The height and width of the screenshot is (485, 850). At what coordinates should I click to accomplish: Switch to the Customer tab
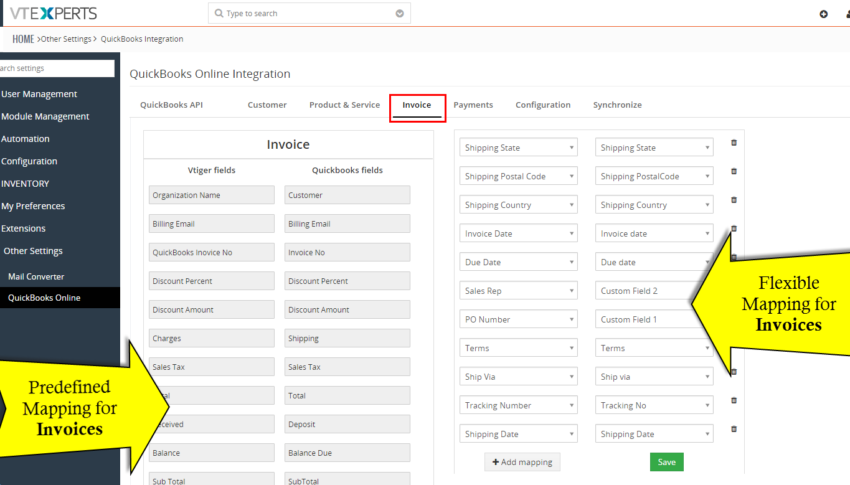(267, 105)
